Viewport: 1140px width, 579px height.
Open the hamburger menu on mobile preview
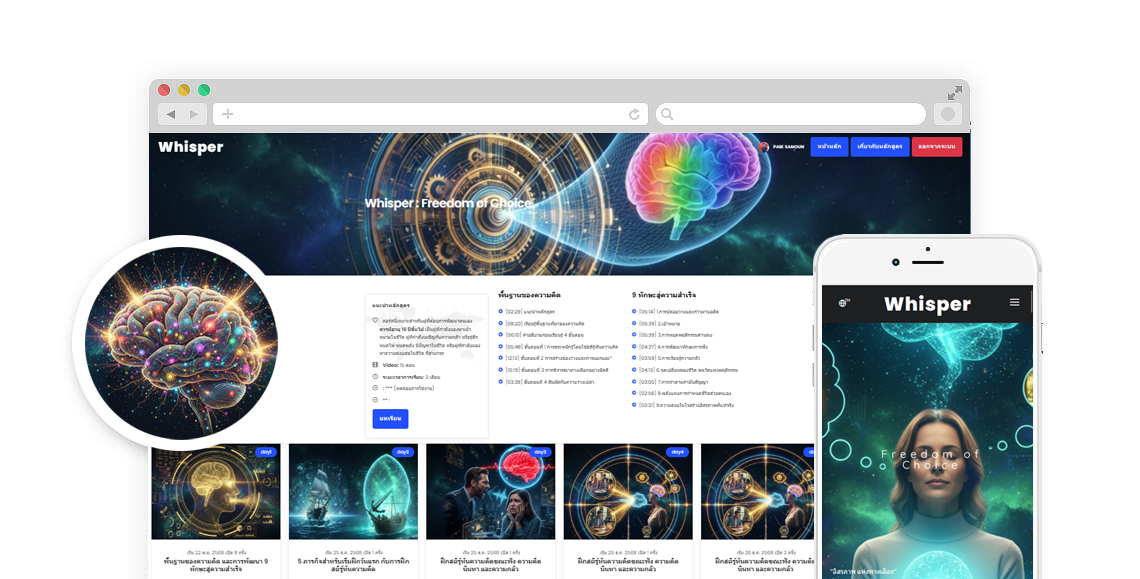click(x=1014, y=302)
